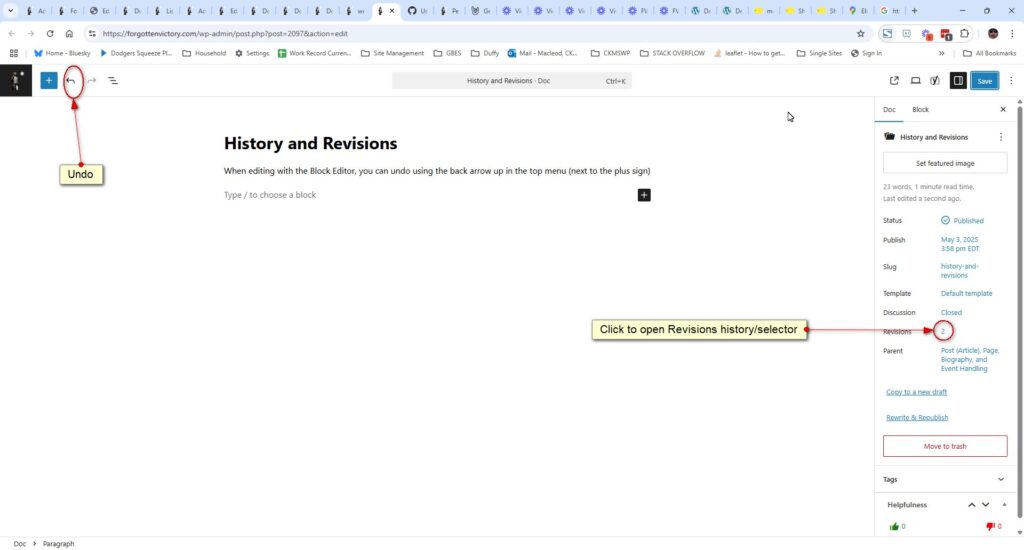This screenshot has width=1024, height=550.
Task: Reload the browser page
Action: click(x=50, y=33)
